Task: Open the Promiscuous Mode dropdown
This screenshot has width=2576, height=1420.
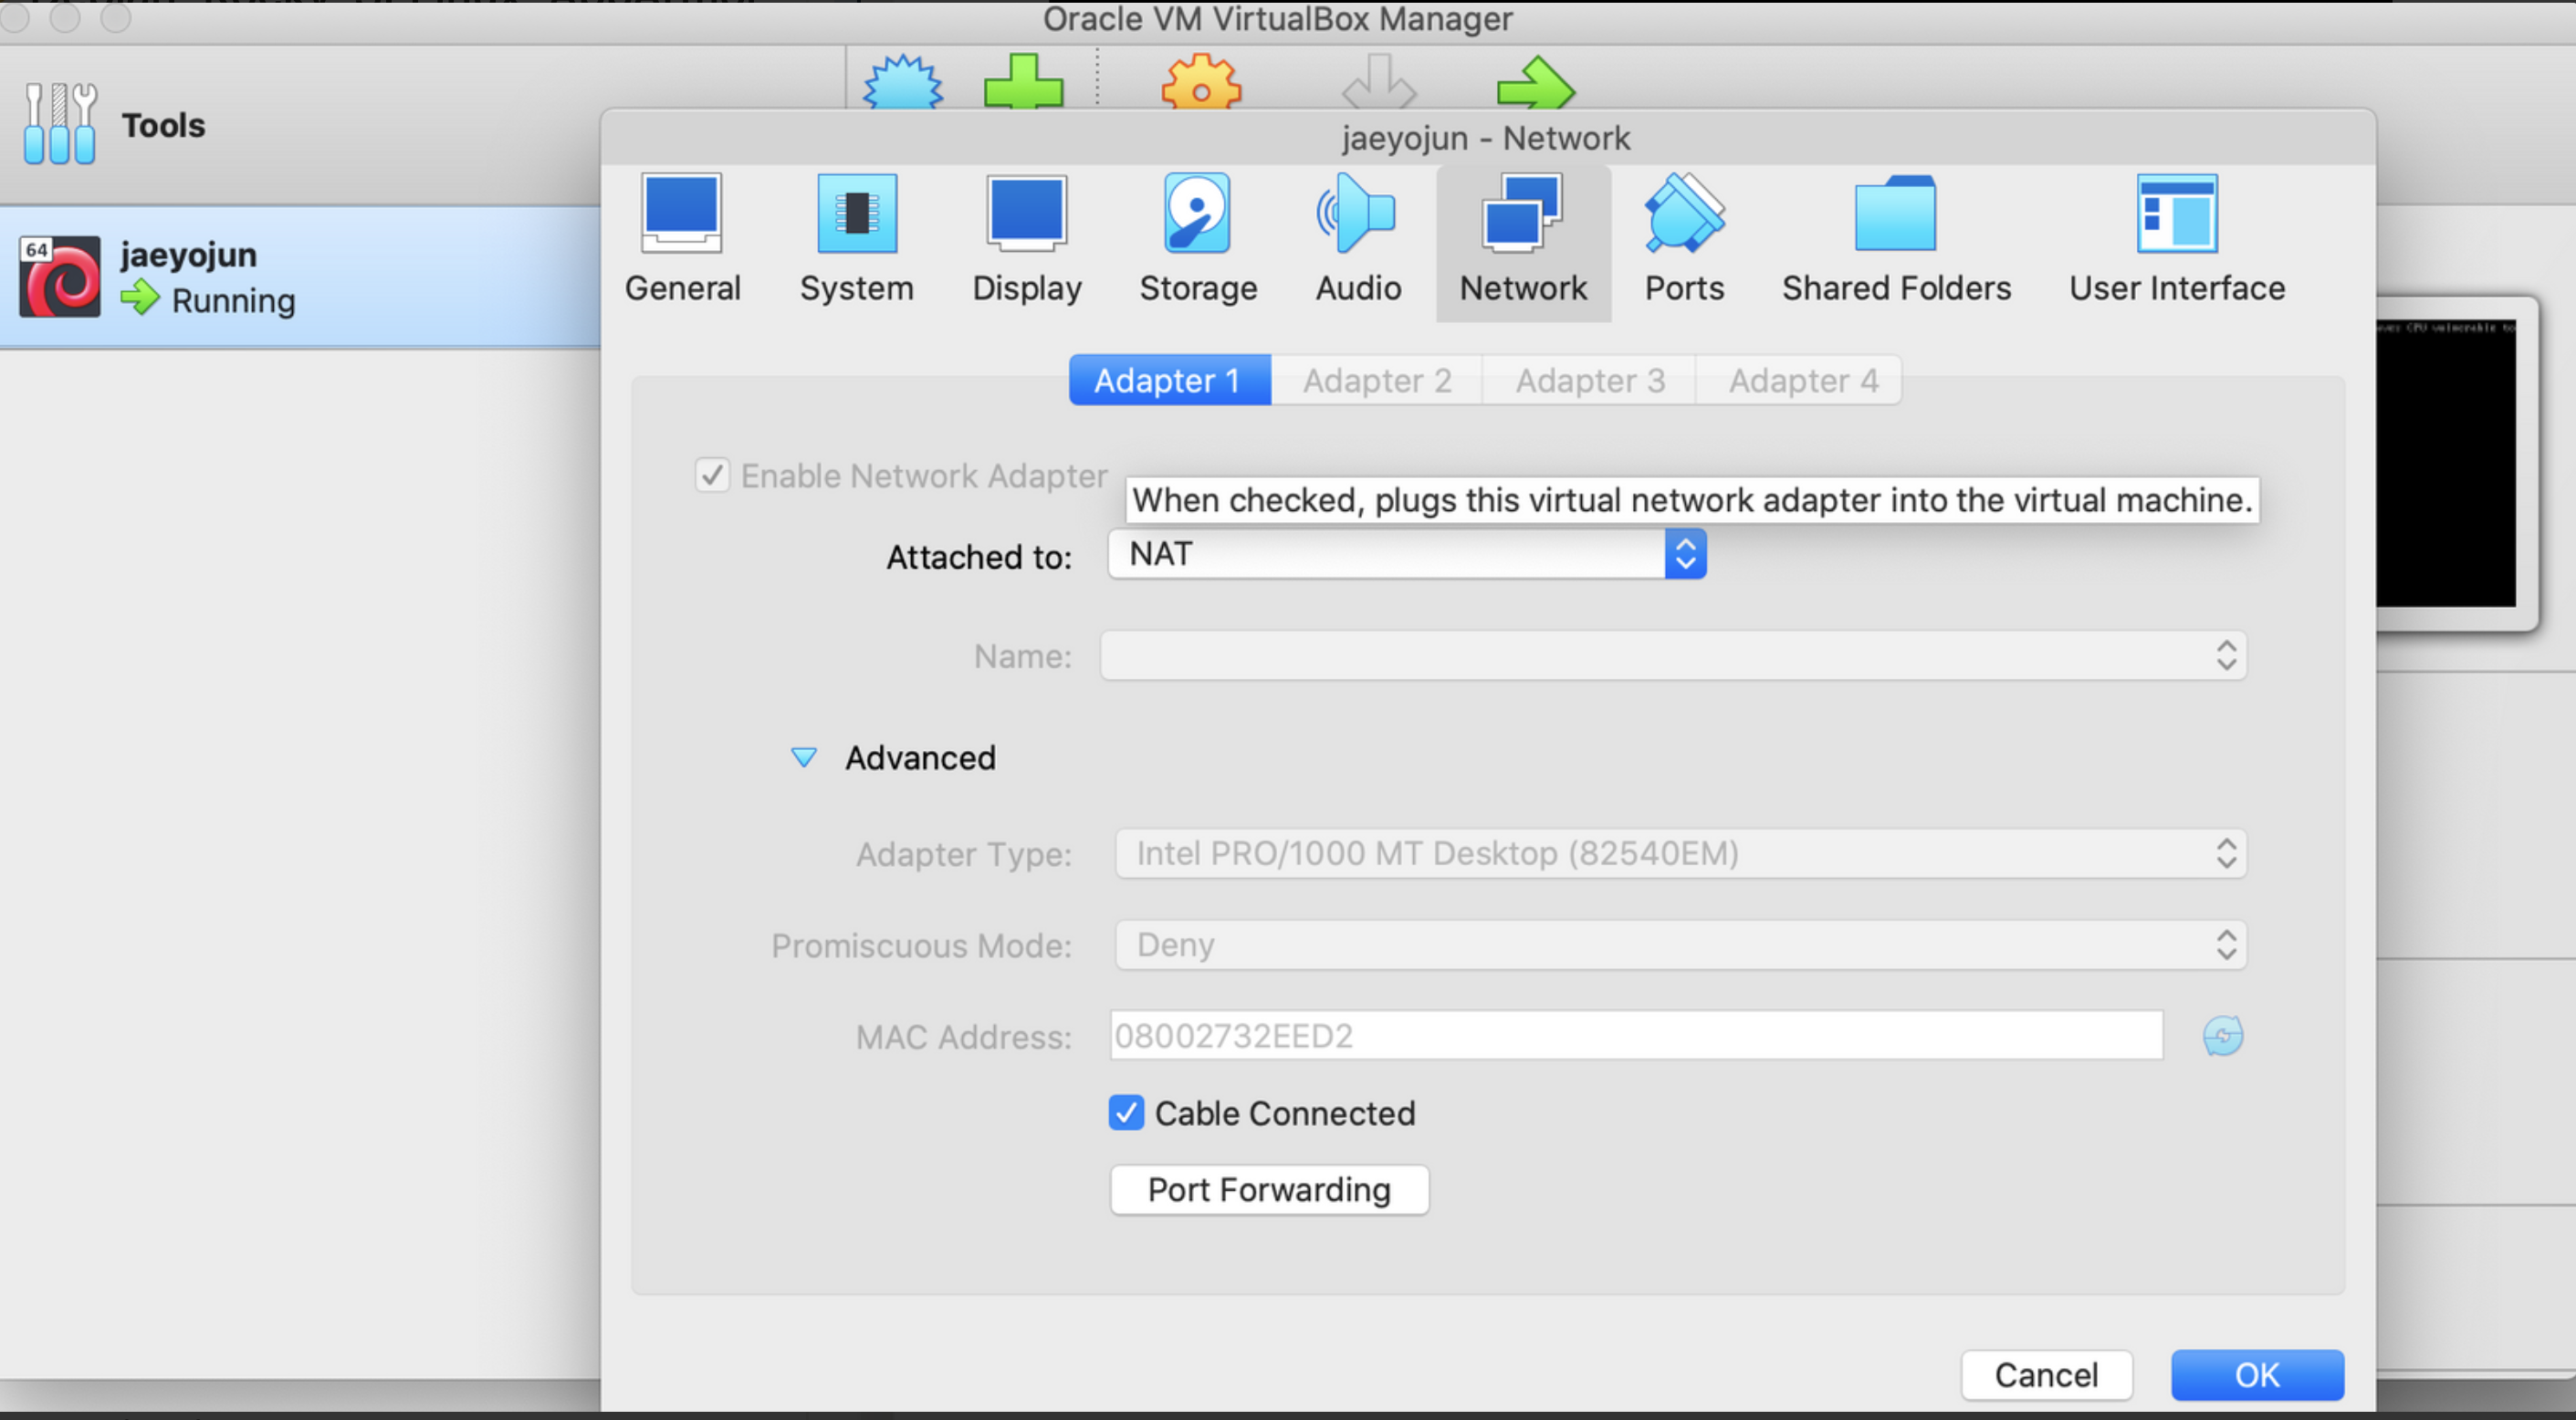Action: [1680, 945]
